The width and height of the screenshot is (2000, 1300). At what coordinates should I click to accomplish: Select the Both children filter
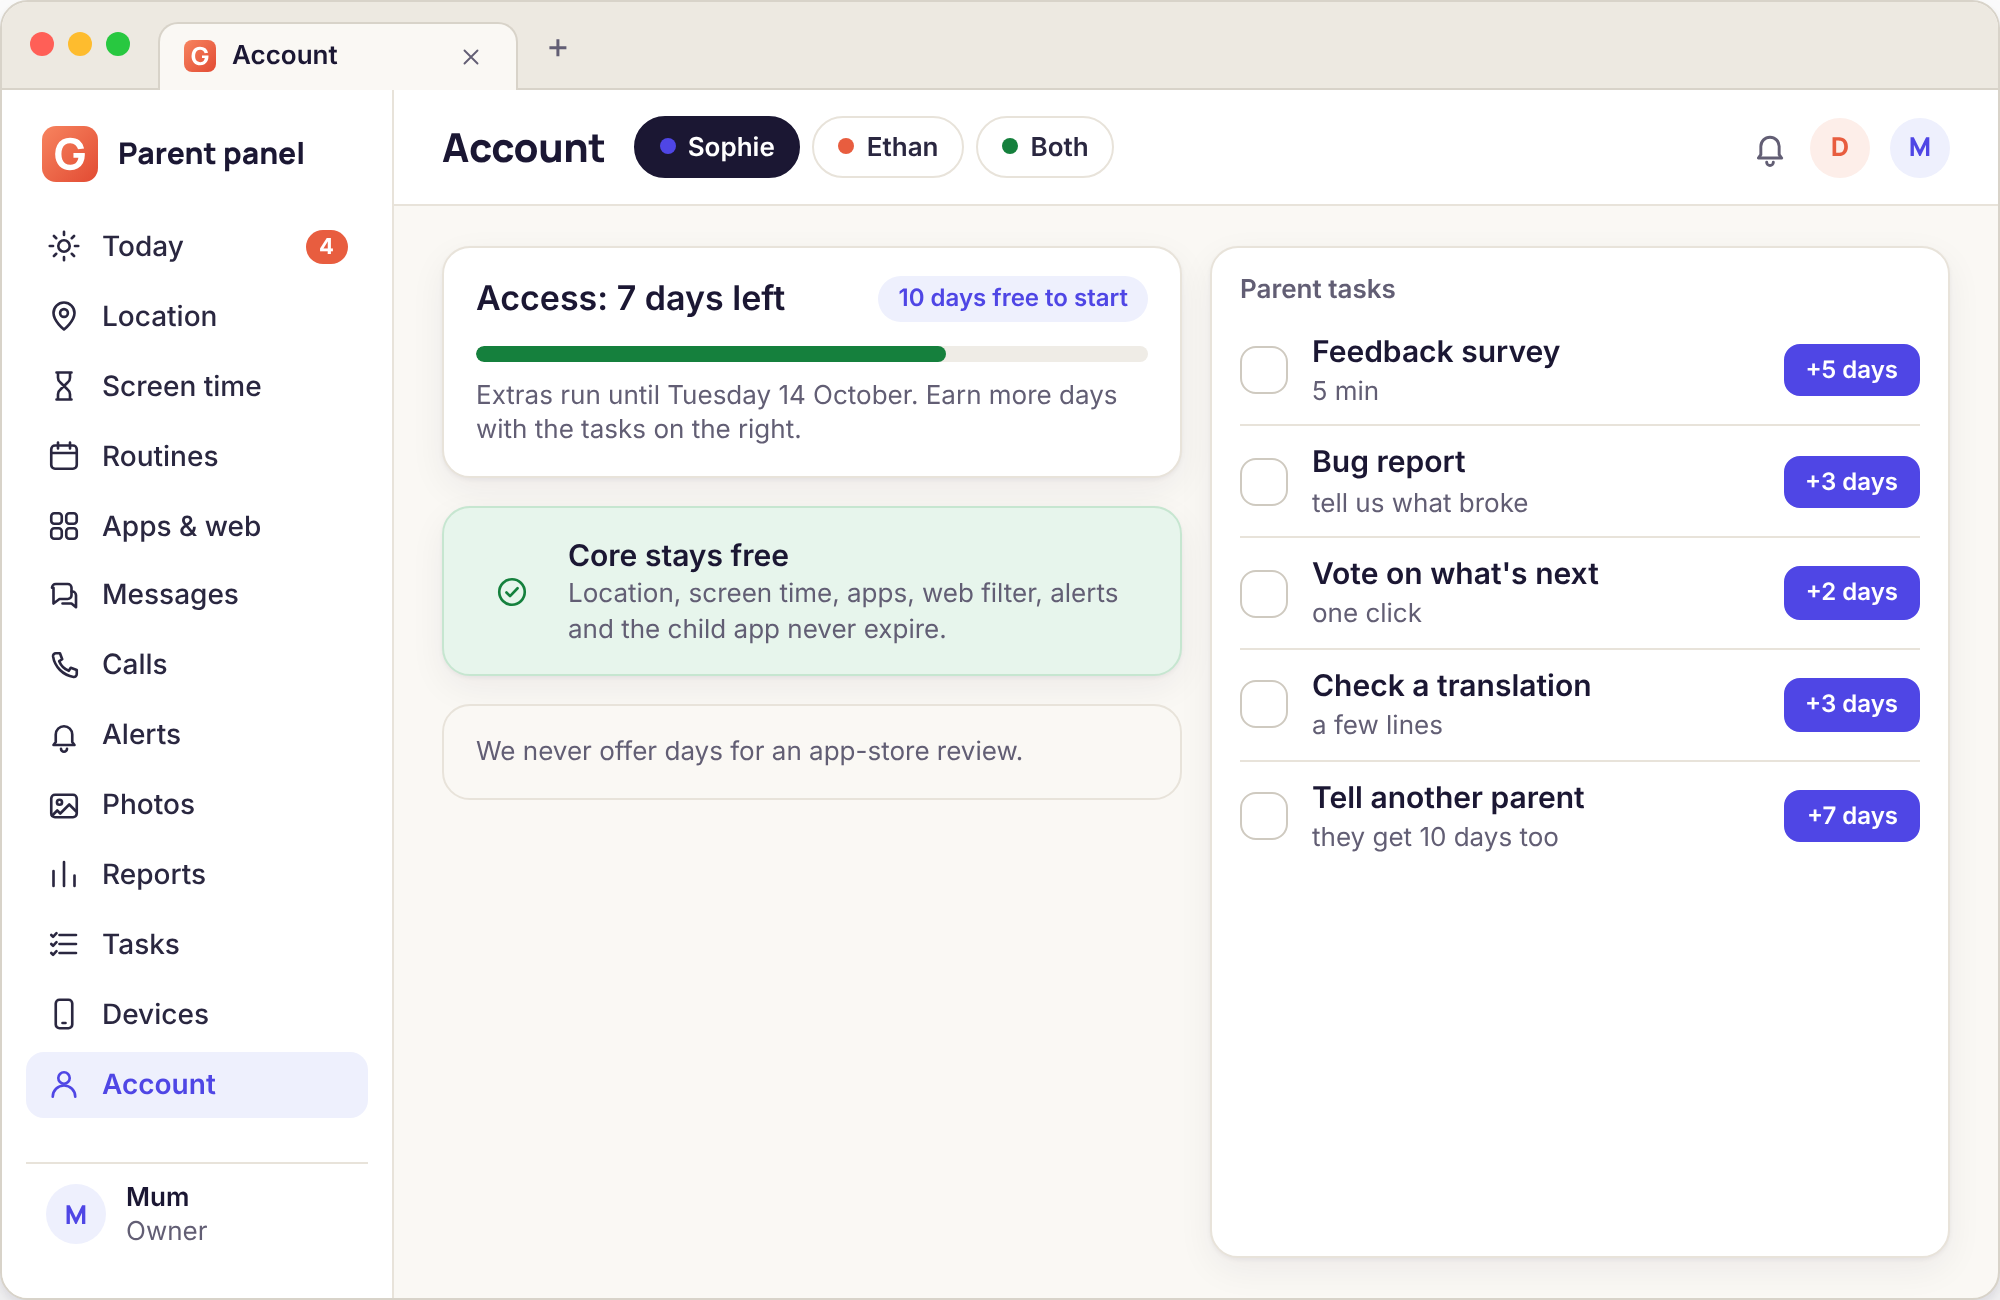coord(1045,147)
